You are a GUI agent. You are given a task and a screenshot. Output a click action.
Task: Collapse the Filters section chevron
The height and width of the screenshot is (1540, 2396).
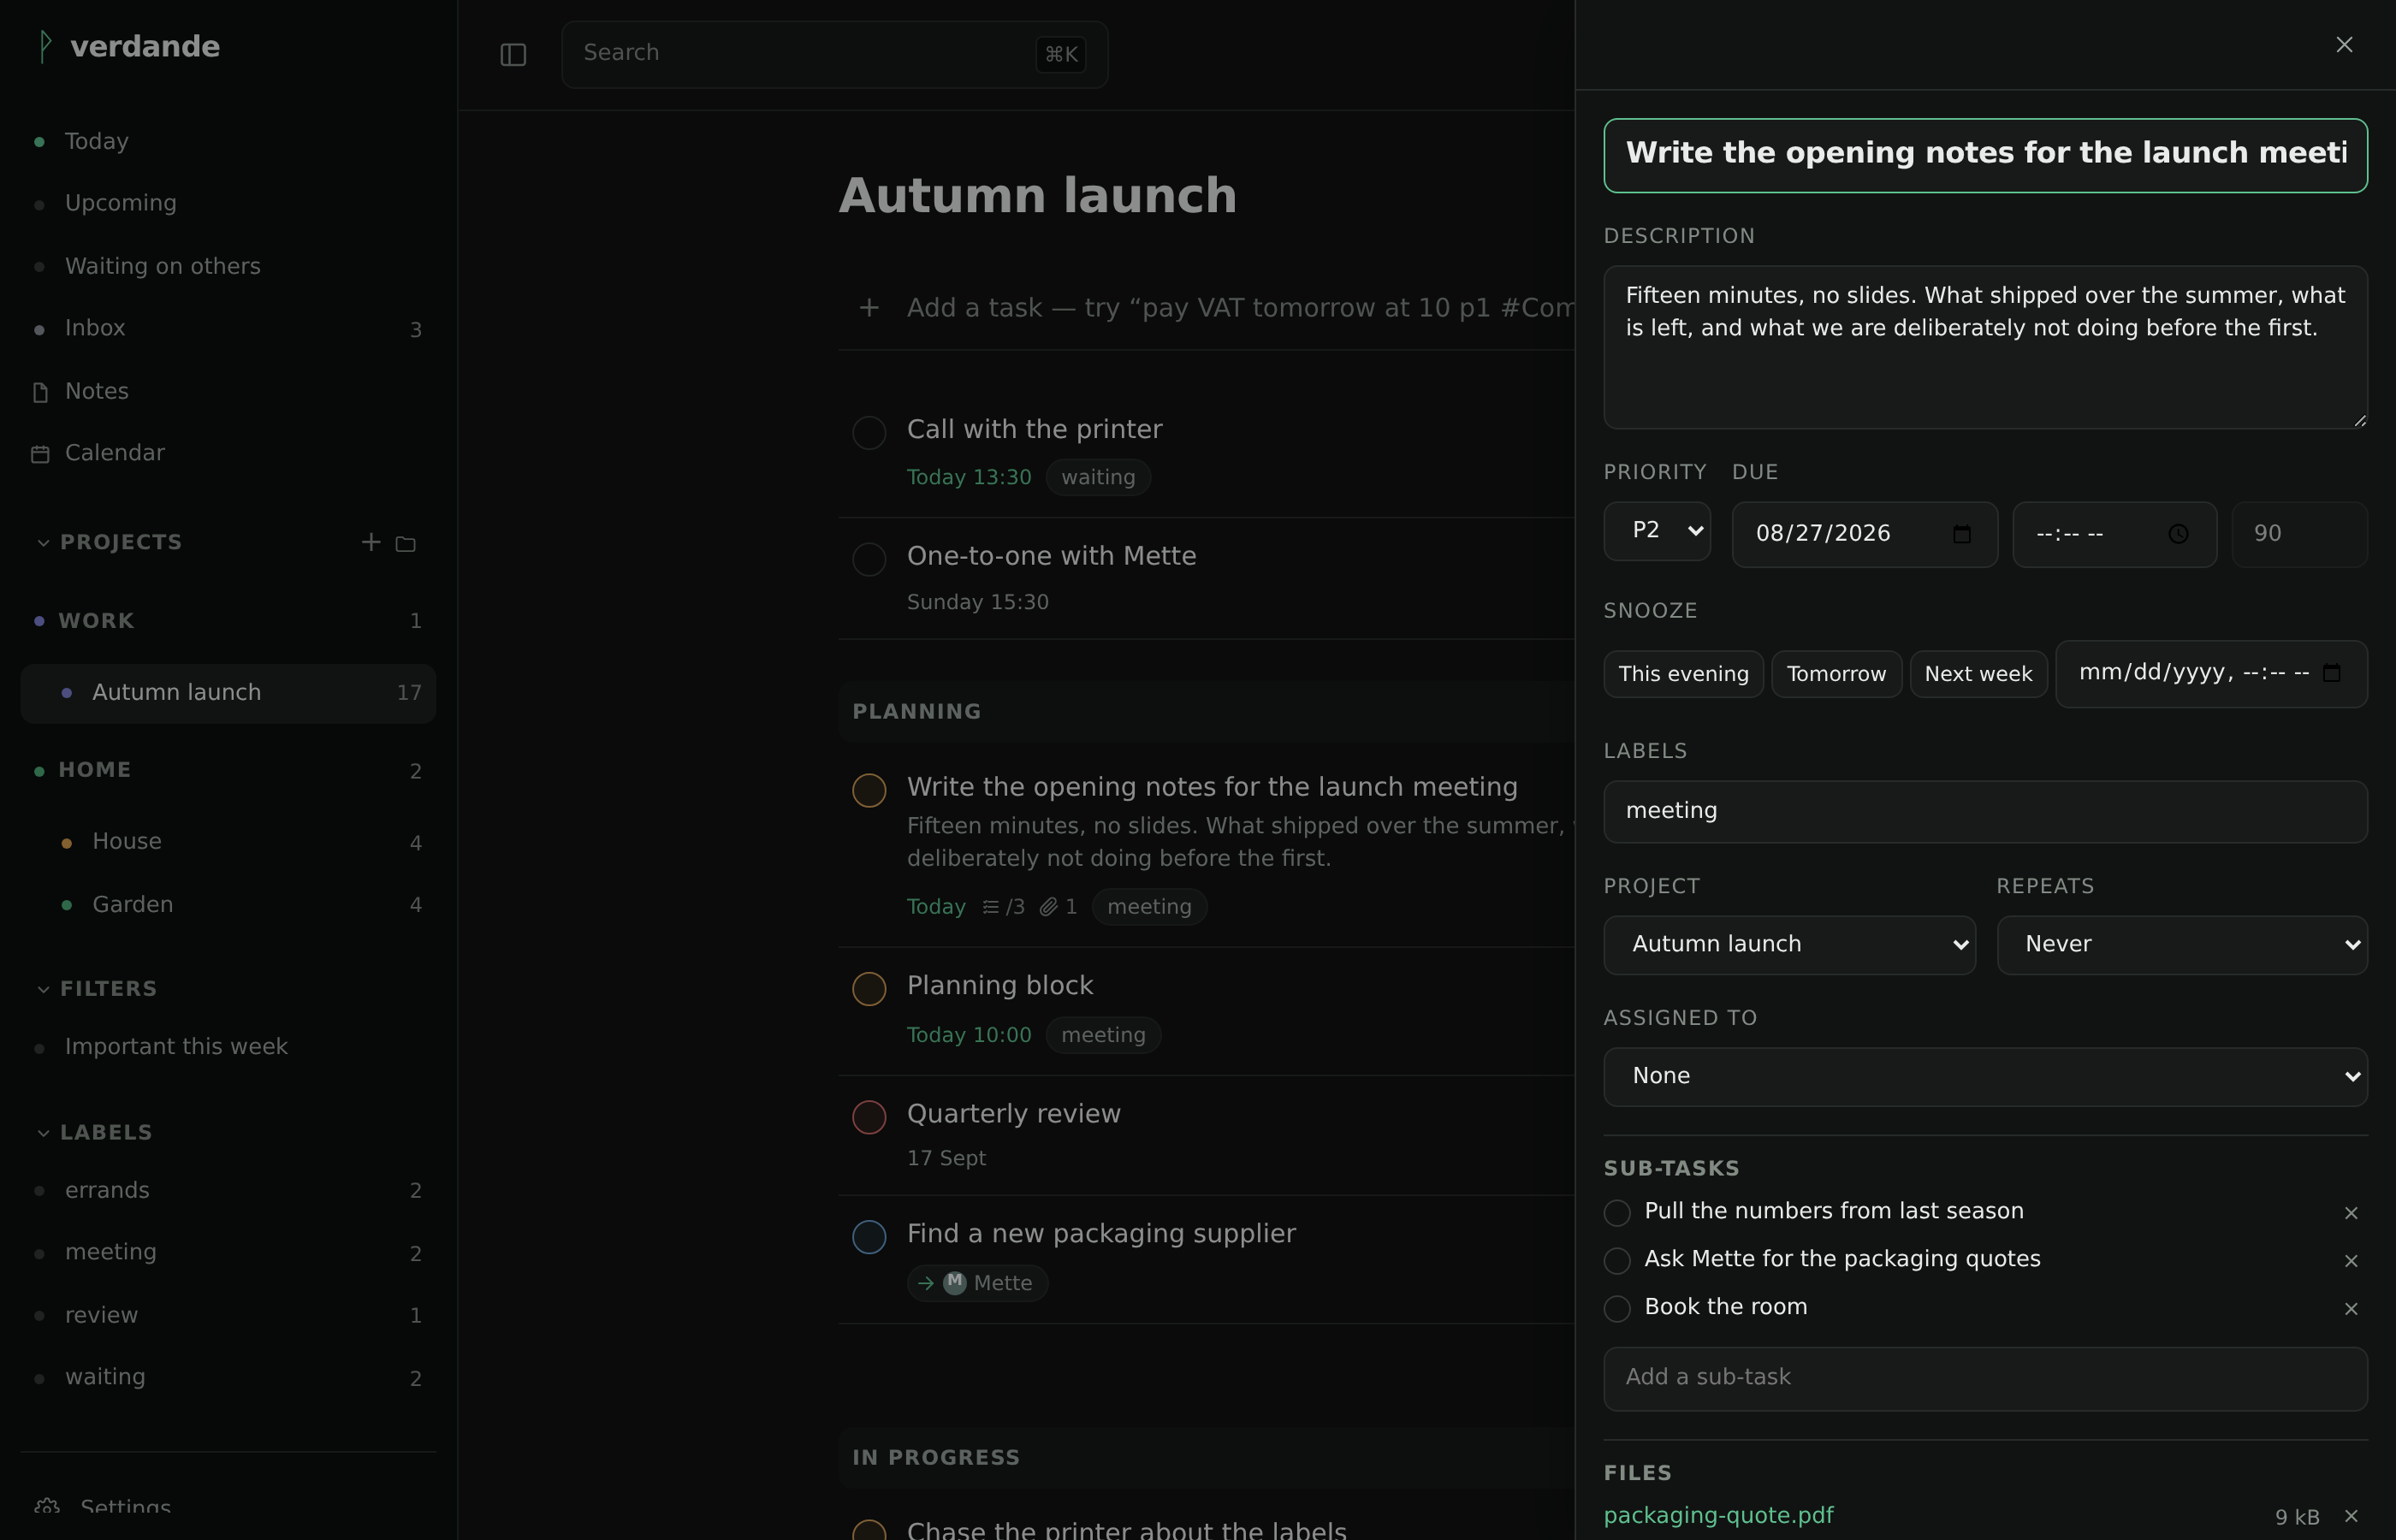coord(43,989)
